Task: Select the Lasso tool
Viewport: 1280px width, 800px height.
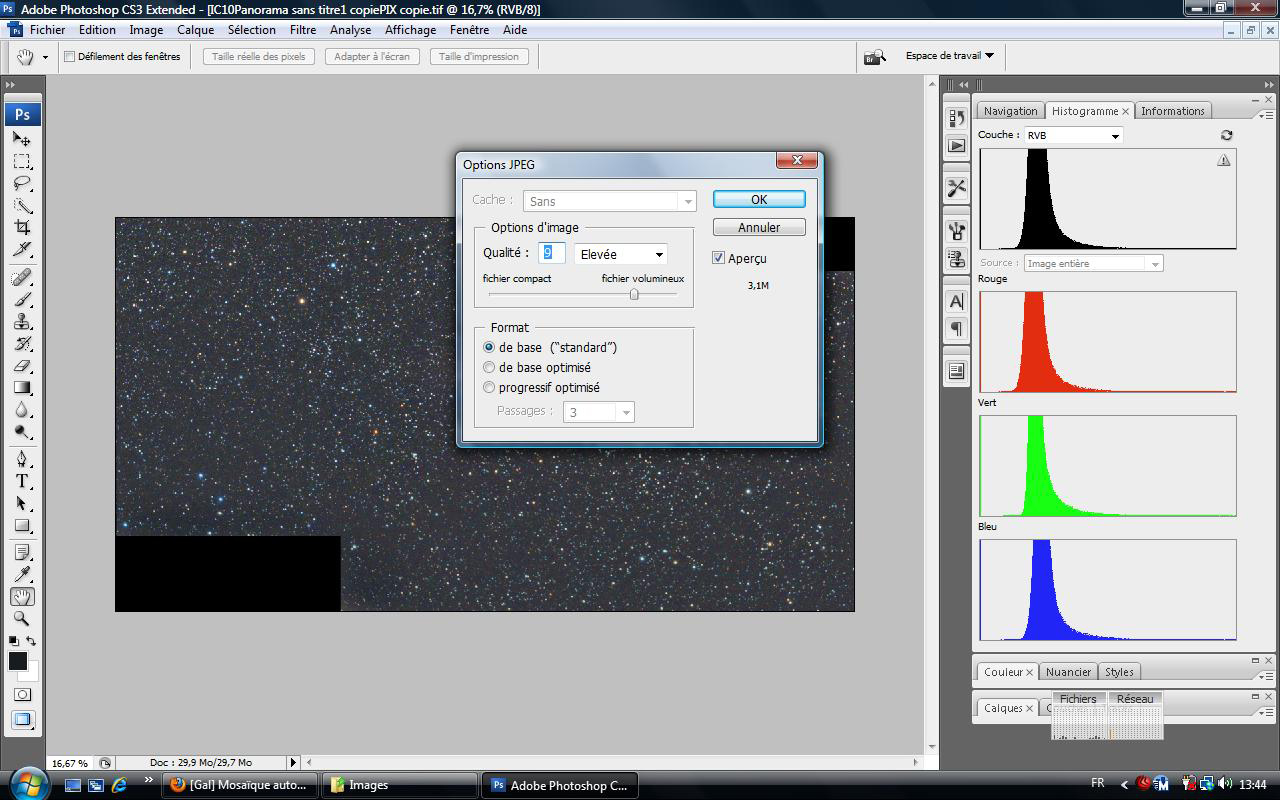Action: [x=22, y=184]
